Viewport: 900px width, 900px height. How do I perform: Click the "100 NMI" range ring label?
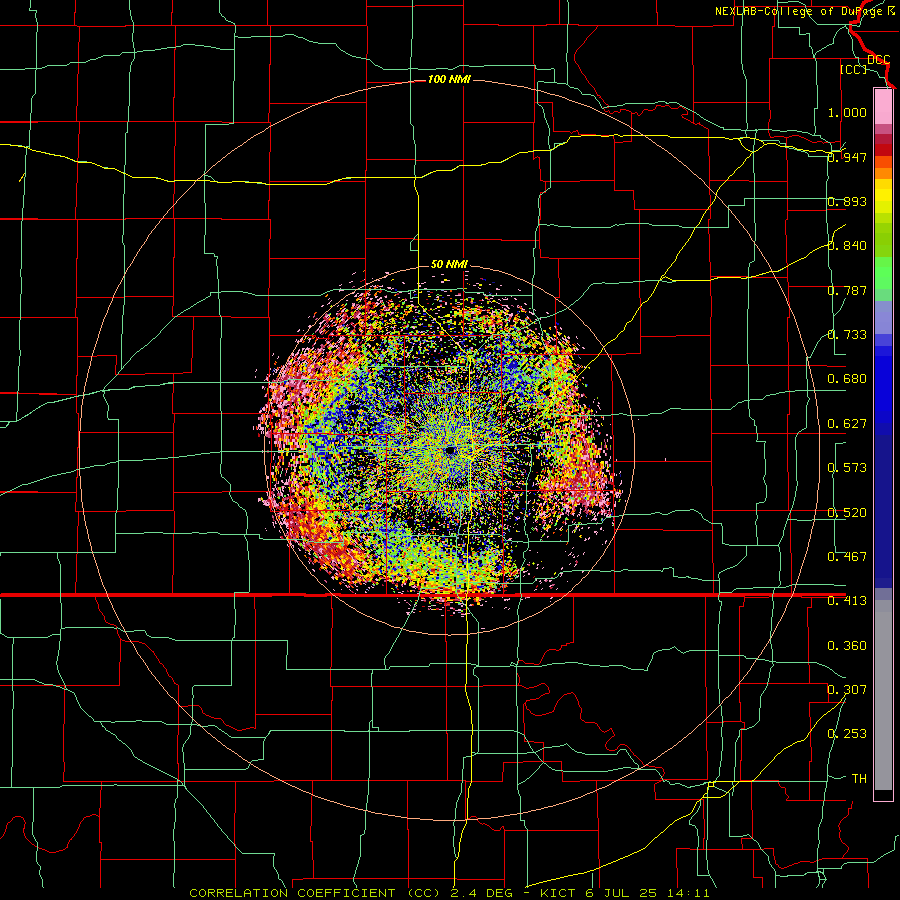pos(449,79)
